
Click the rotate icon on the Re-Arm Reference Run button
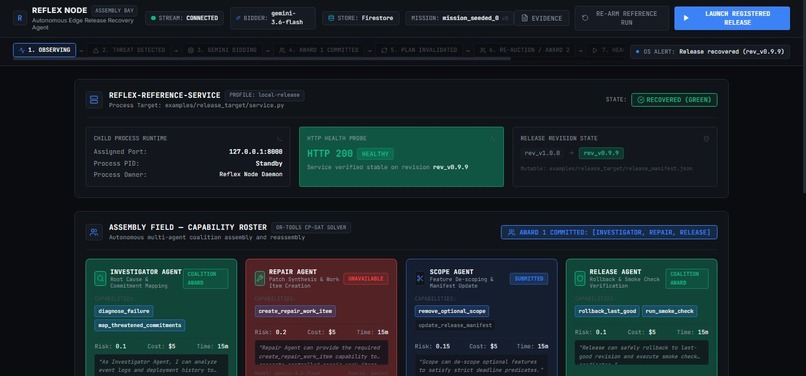[x=585, y=19]
